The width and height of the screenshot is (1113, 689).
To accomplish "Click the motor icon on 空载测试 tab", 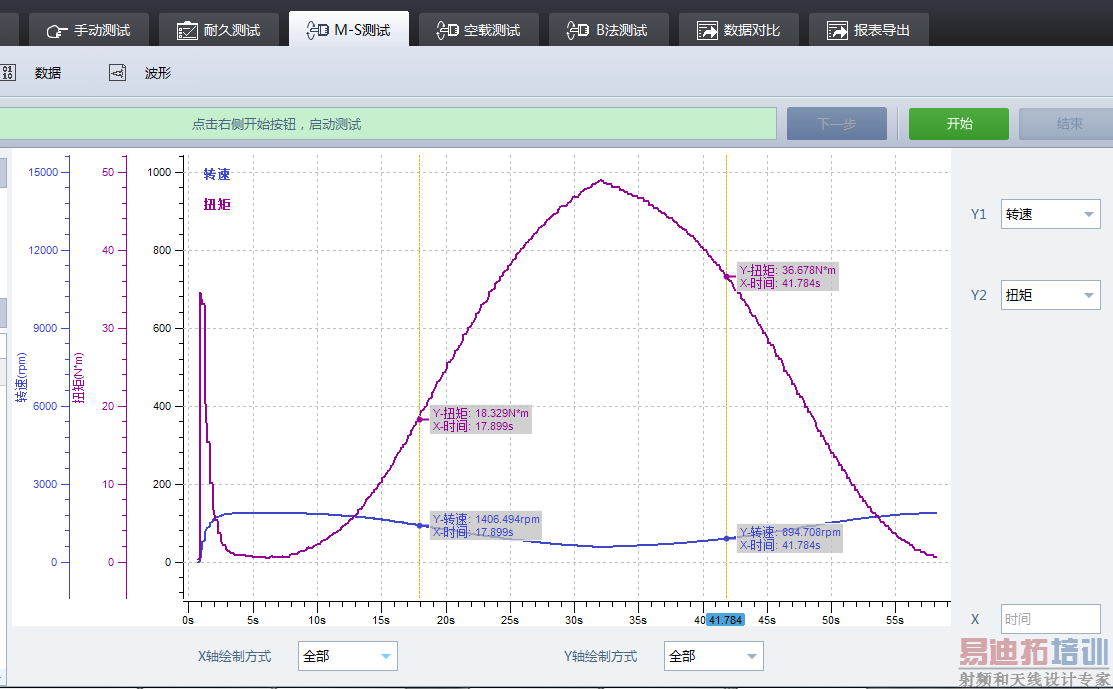I will [447, 30].
